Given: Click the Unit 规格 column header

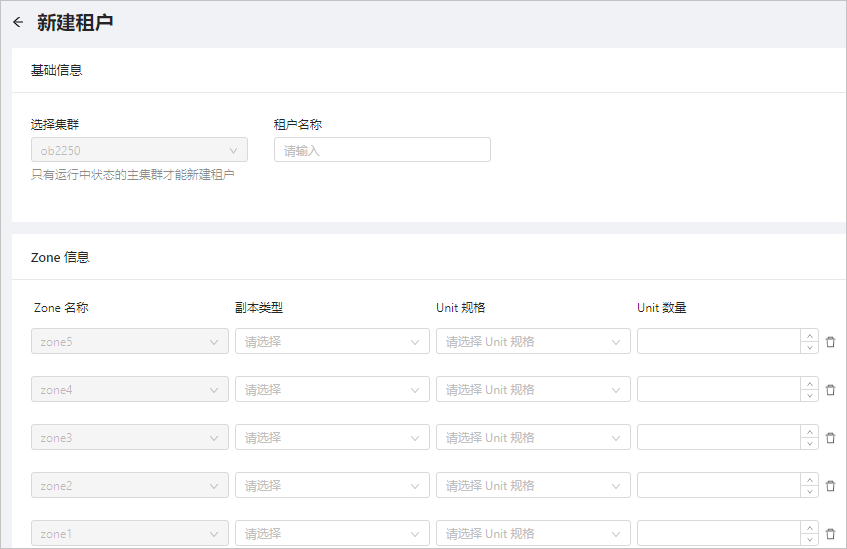Looking at the screenshot, I should click(x=461, y=307).
